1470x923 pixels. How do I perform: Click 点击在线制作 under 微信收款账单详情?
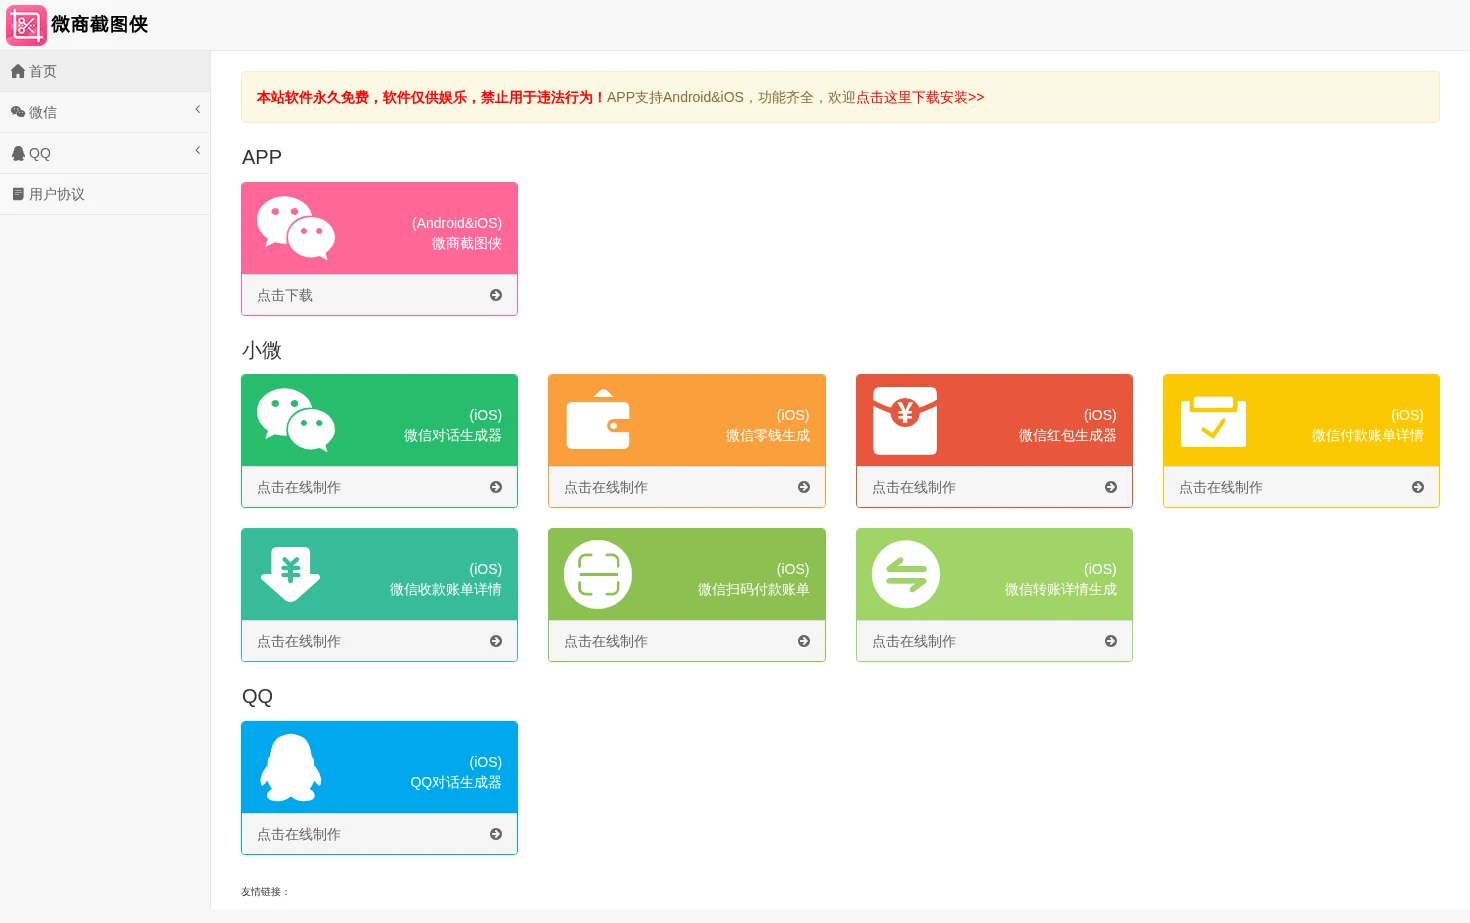[x=299, y=641]
